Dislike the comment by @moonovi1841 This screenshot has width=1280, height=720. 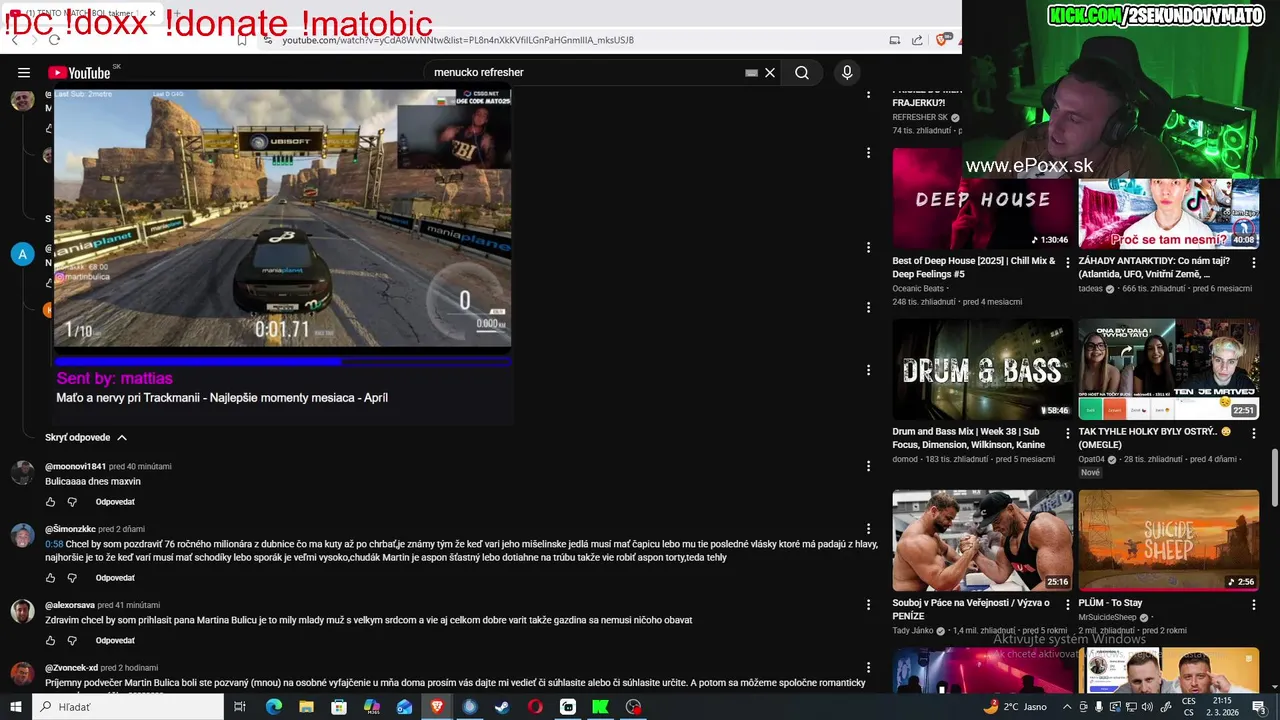pos(72,502)
